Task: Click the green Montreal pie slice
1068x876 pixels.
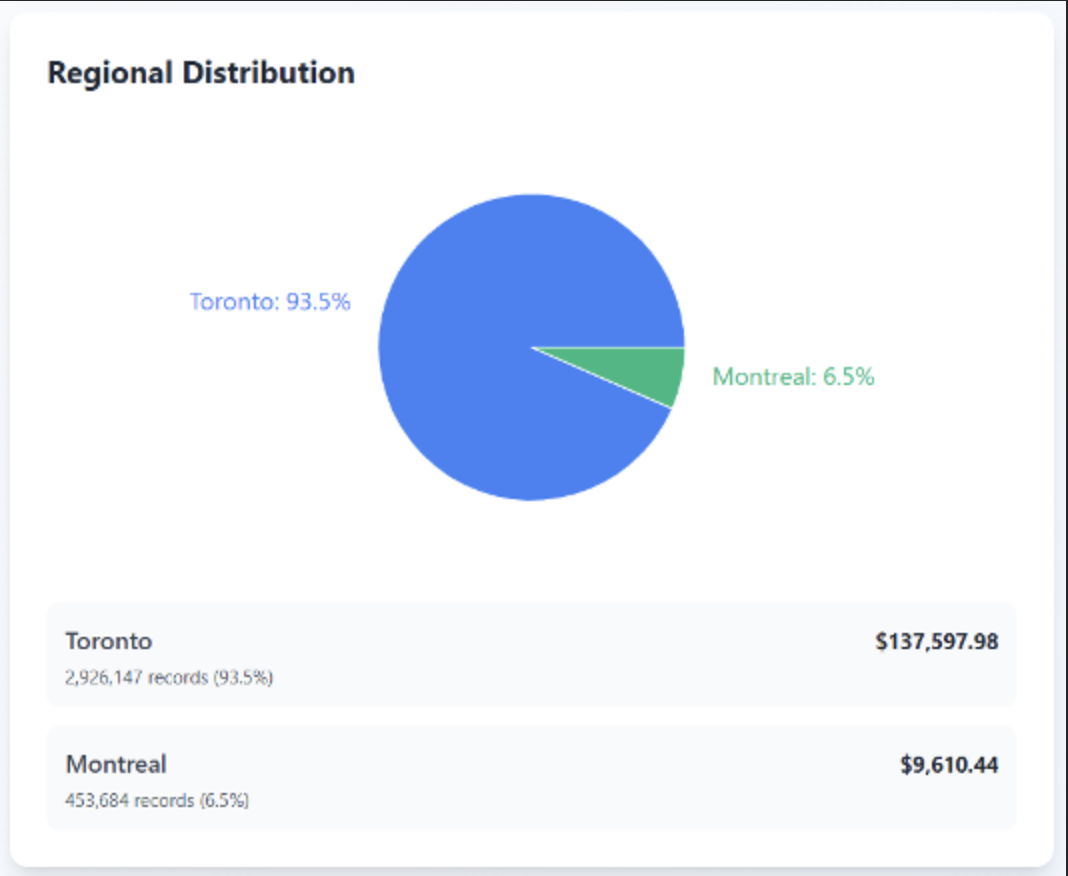Action: (650, 374)
